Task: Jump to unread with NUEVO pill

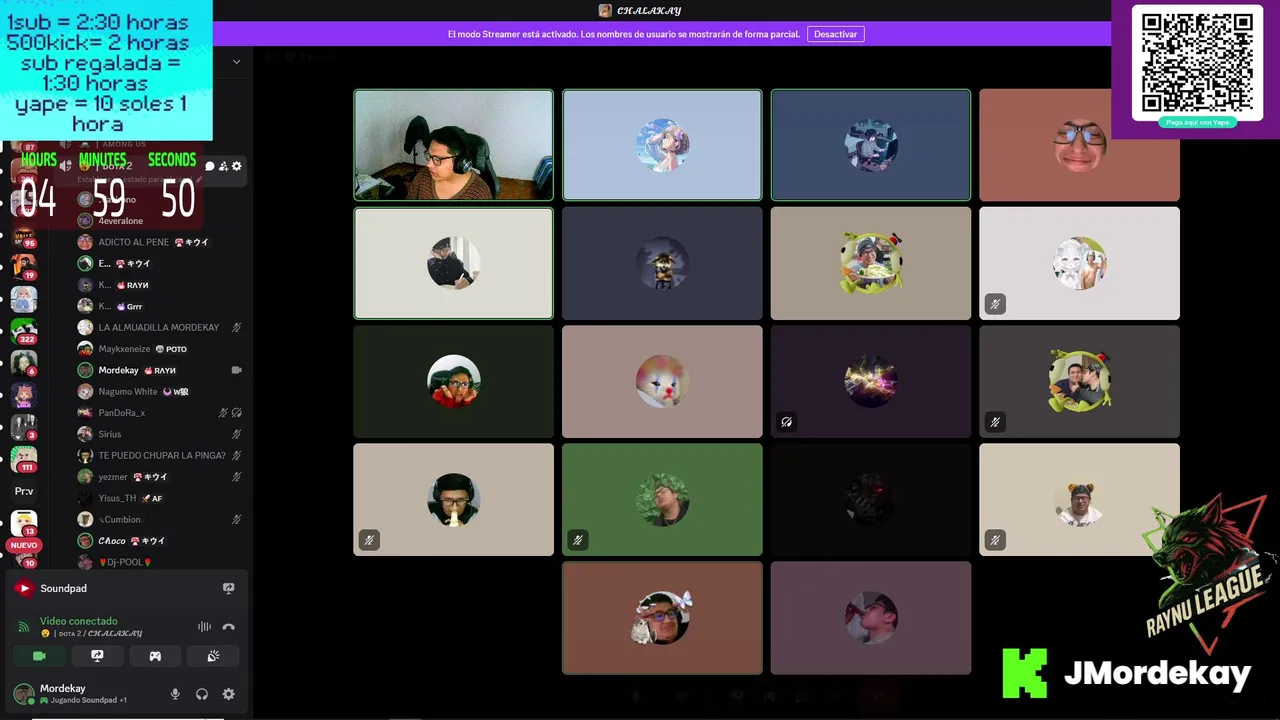Action: pyautogui.click(x=24, y=545)
